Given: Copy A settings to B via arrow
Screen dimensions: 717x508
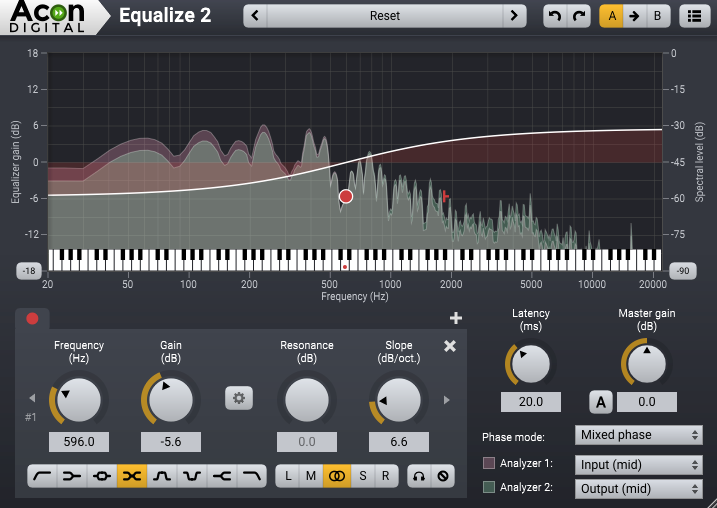Looking at the screenshot, I should [x=634, y=16].
